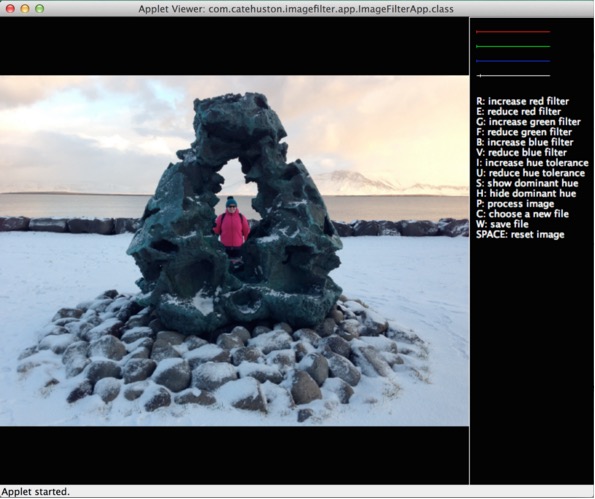Click the blue filter slider line
Screen dimensions: 595x499
[x=513, y=61]
